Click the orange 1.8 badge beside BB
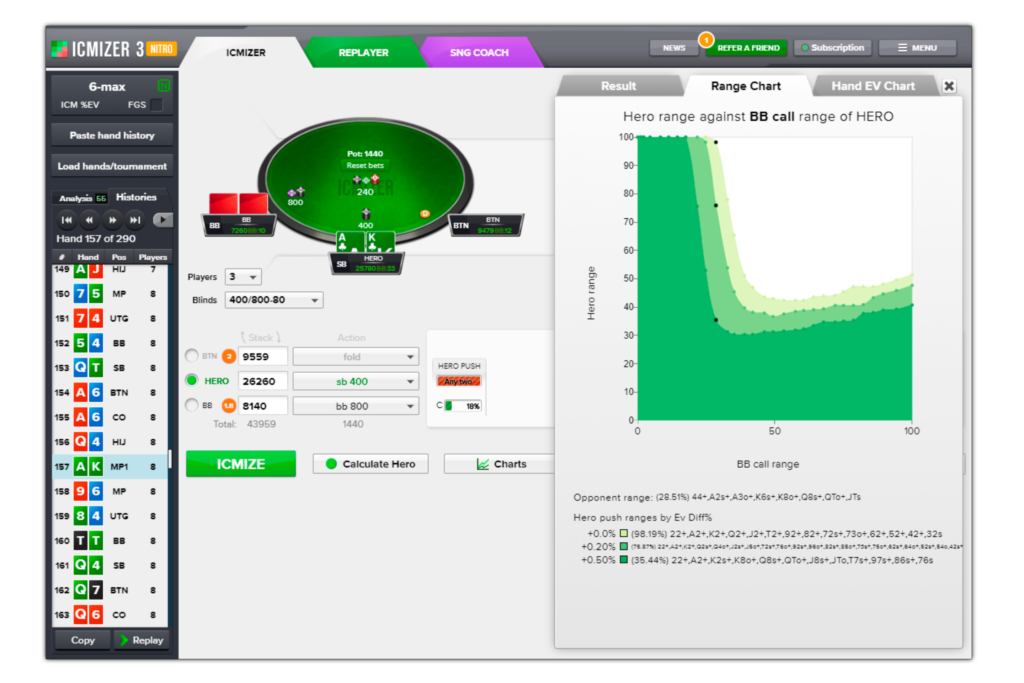 (x=229, y=405)
